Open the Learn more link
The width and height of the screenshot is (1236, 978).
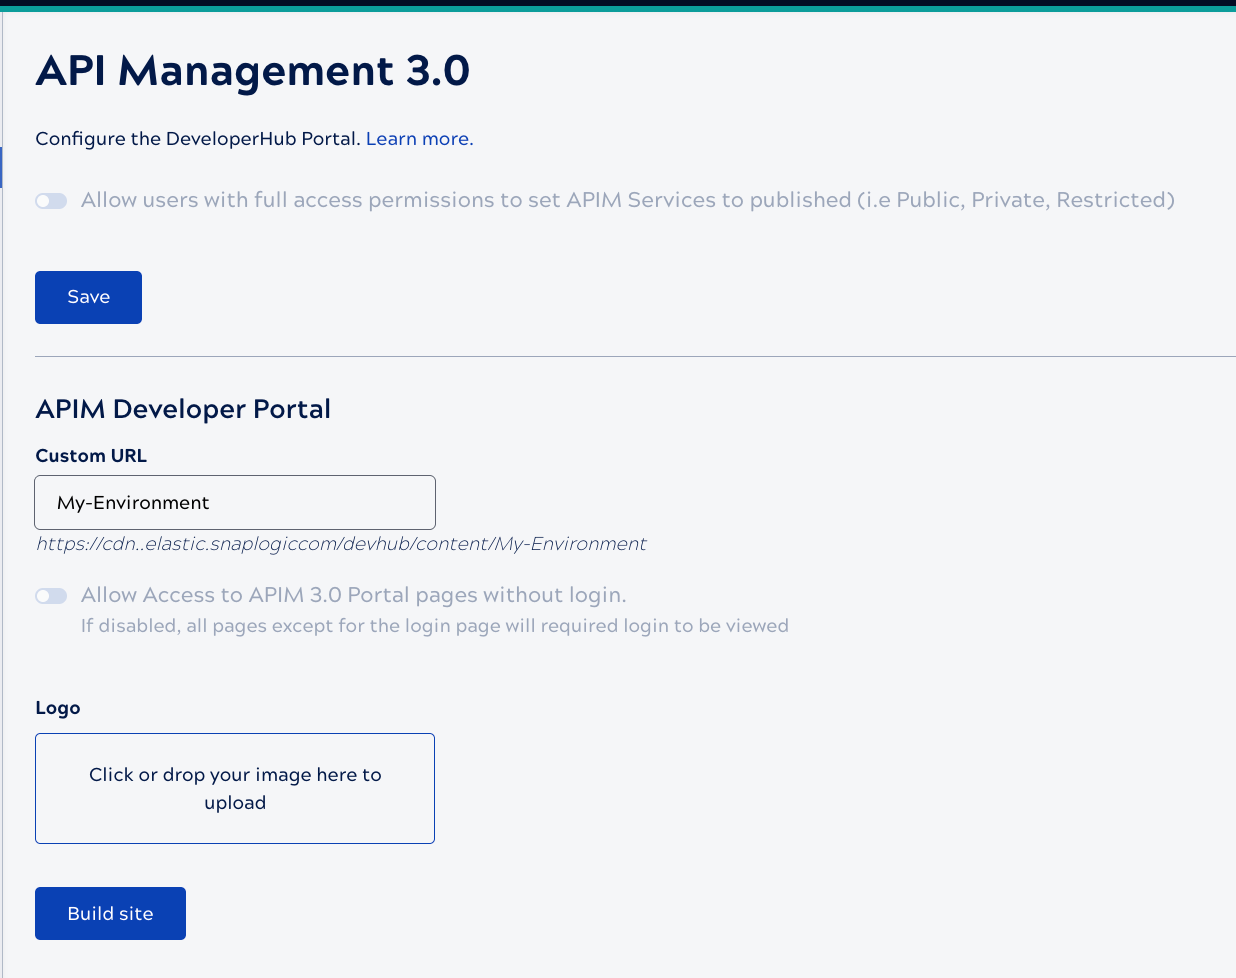(x=418, y=139)
